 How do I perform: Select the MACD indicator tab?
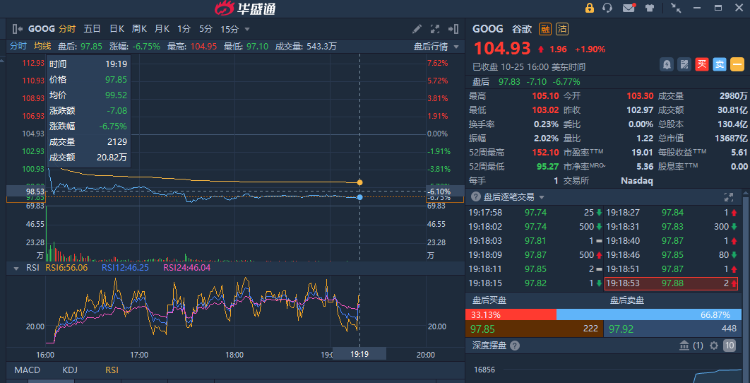coord(27,370)
